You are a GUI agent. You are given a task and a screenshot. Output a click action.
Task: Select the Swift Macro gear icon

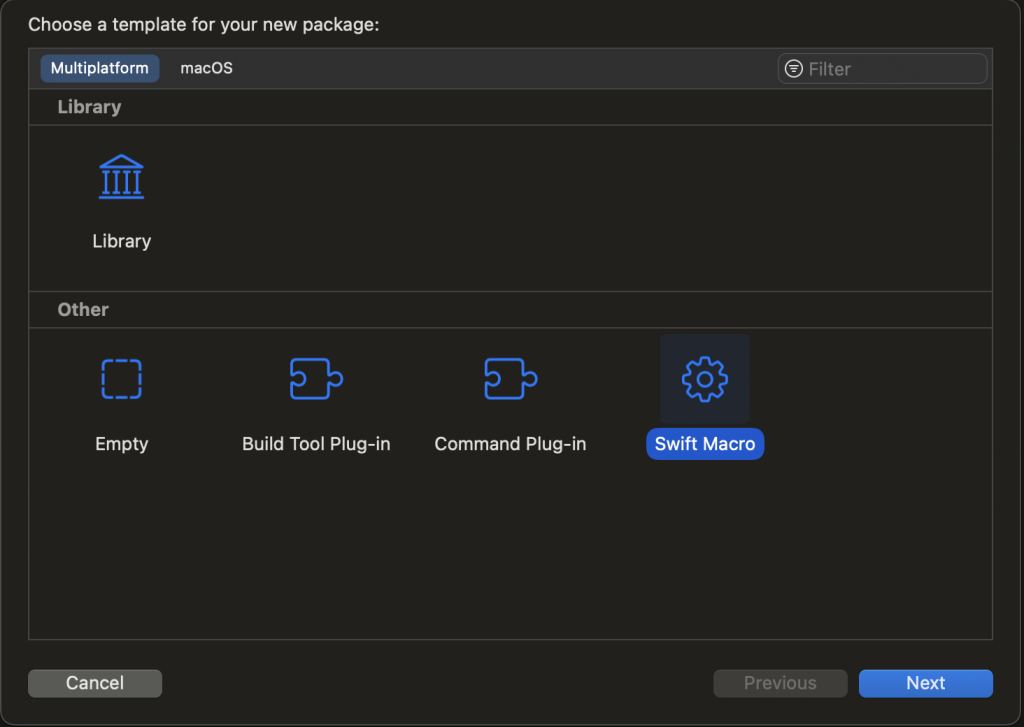[705, 379]
